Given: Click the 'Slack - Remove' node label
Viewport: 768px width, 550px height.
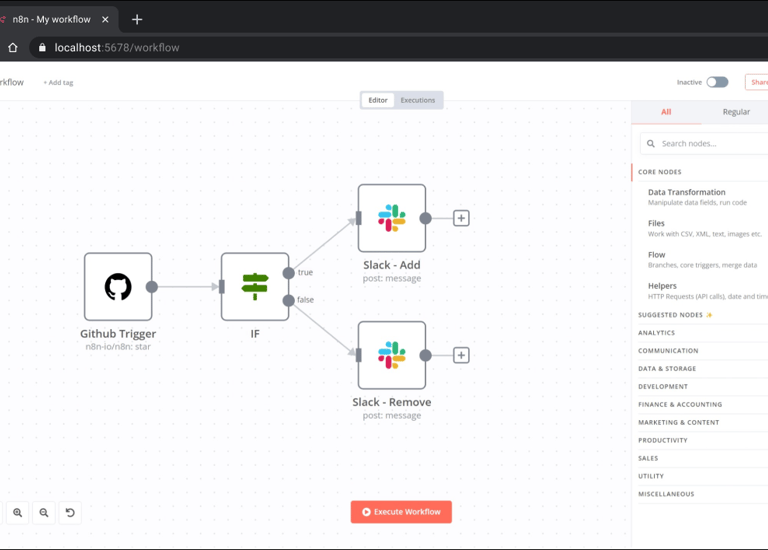Looking at the screenshot, I should (392, 402).
